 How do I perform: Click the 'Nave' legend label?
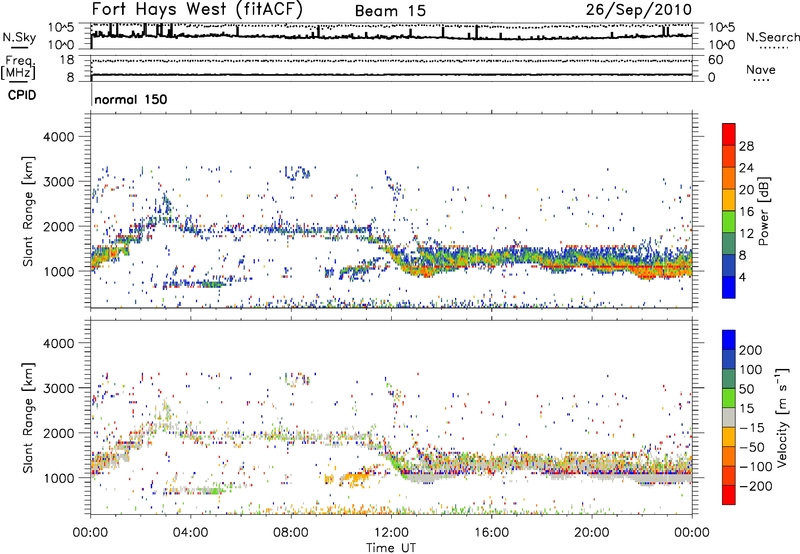[761, 70]
